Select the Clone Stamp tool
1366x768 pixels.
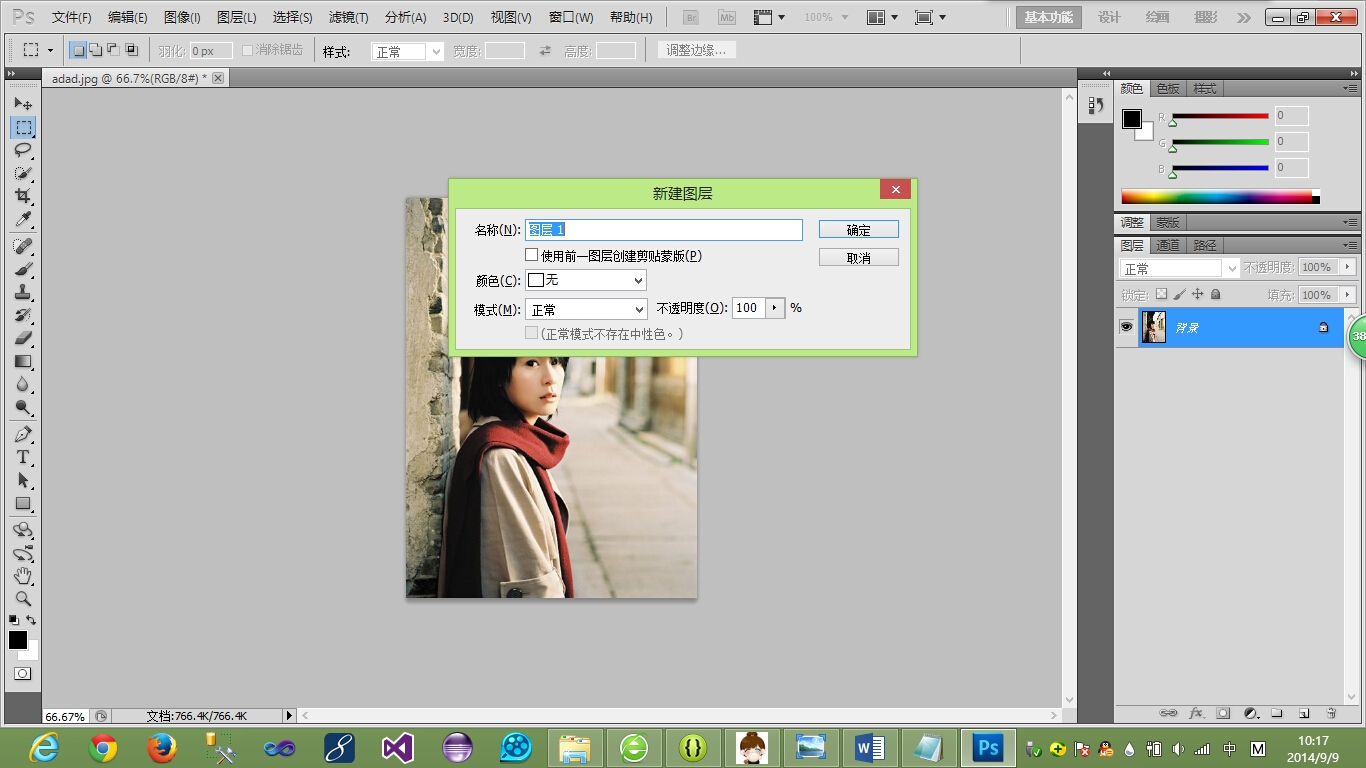click(x=23, y=292)
